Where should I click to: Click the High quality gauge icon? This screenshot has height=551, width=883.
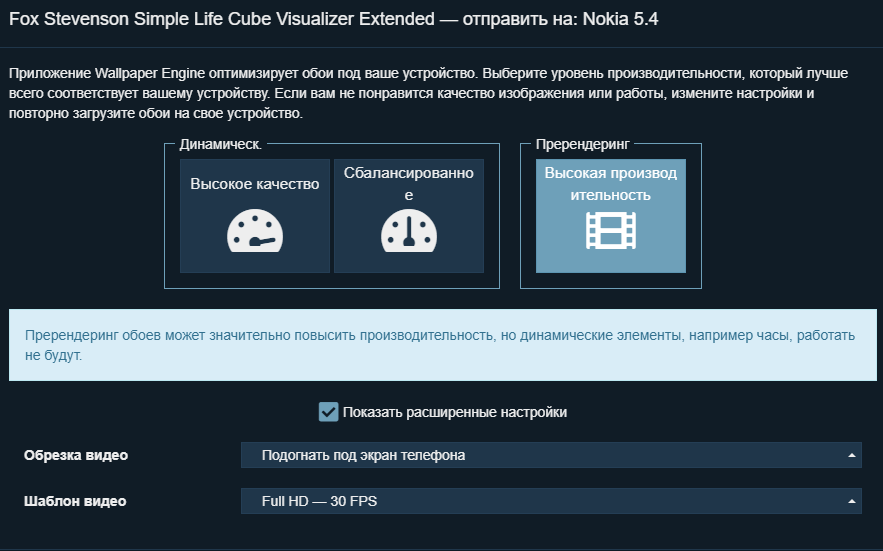click(255, 232)
